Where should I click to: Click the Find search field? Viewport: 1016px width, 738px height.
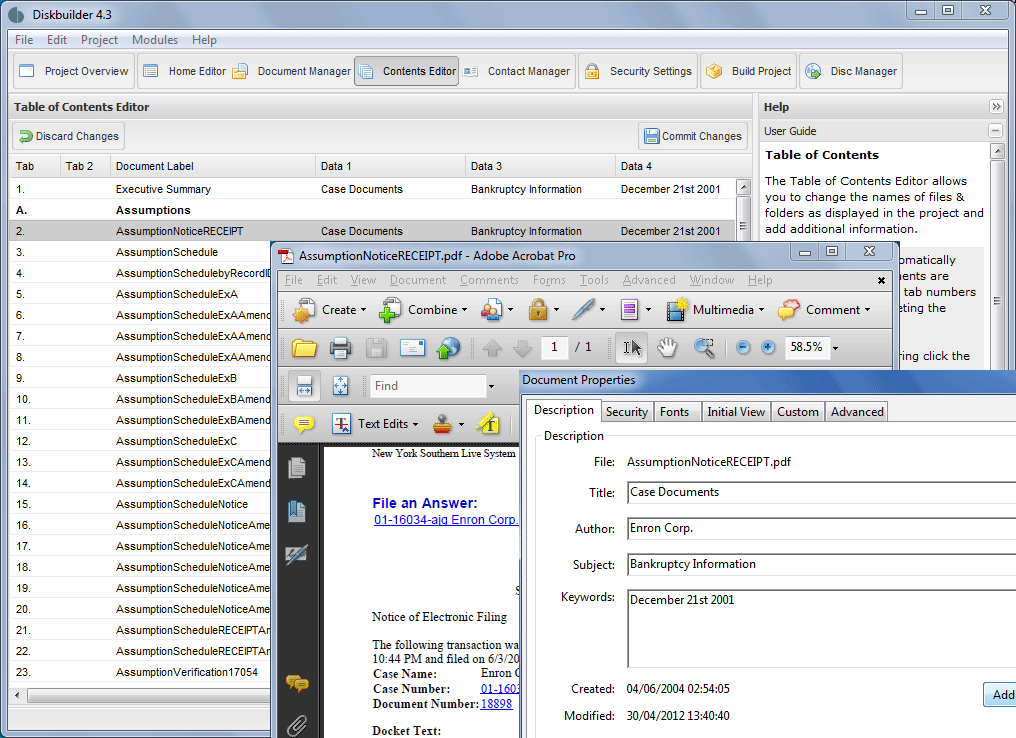coord(428,386)
